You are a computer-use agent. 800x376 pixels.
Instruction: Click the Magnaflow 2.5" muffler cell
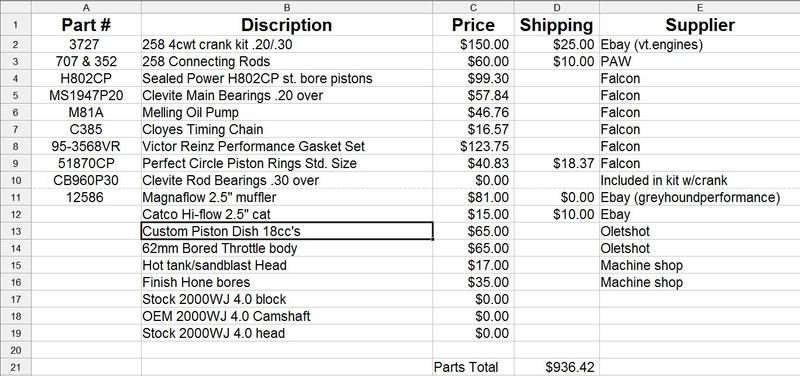click(x=287, y=197)
